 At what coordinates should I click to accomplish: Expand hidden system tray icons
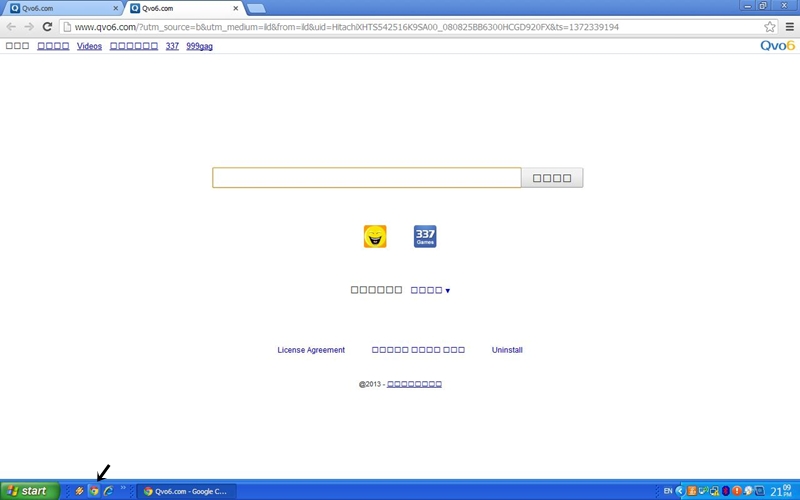(680, 491)
